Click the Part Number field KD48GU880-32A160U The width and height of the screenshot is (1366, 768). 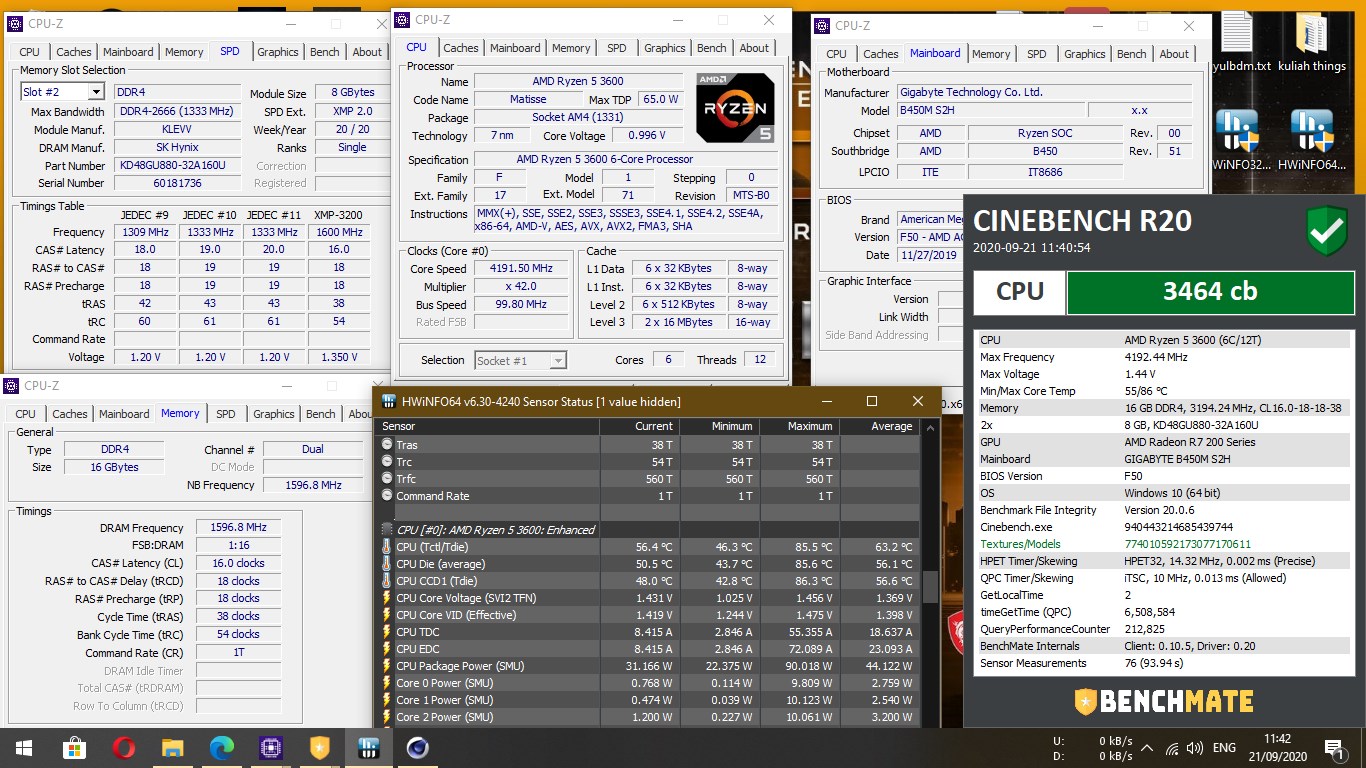click(x=177, y=166)
